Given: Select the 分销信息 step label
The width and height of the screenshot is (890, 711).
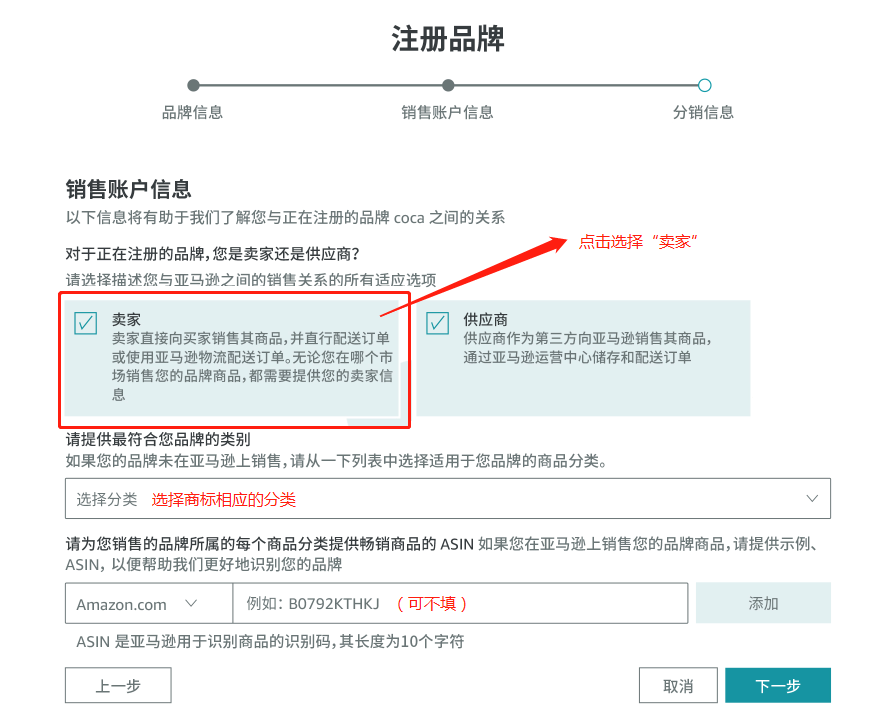Looking at the screenshot, I should (705, 112).
